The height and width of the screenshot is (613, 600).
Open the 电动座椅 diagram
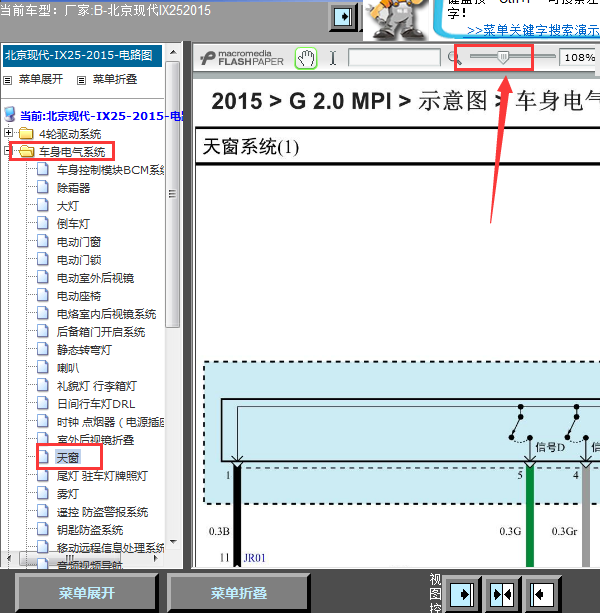pyautogui.click(x=79, y=296)
